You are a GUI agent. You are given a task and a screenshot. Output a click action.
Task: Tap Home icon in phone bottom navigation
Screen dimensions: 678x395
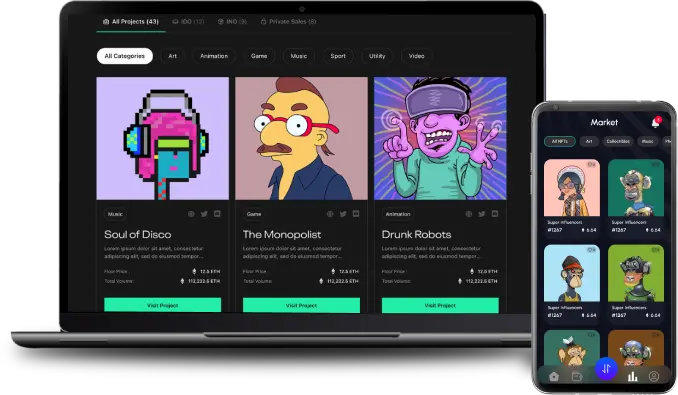coord(554,376)
